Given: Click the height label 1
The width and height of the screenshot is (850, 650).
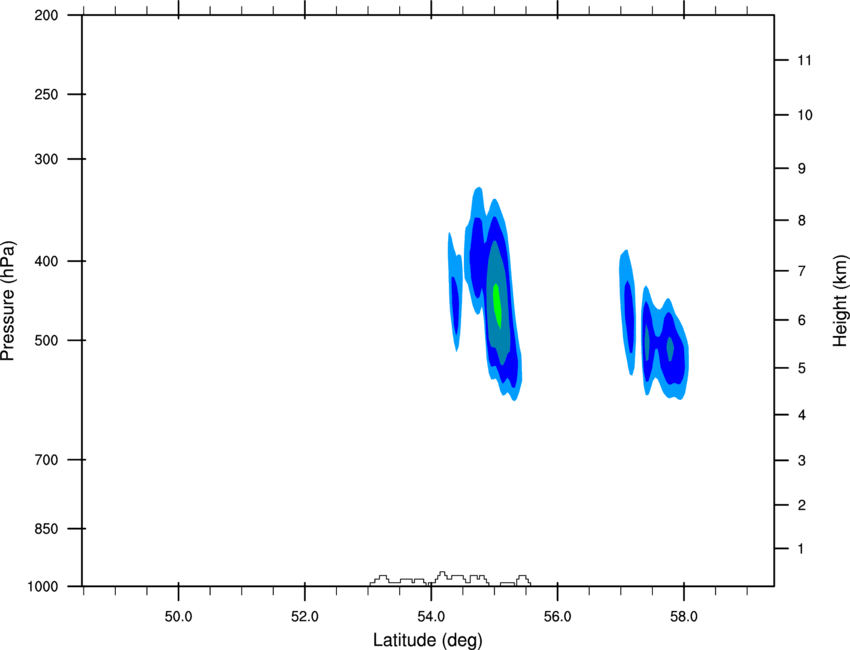Looking at the screenshot, I should point(801,549).
